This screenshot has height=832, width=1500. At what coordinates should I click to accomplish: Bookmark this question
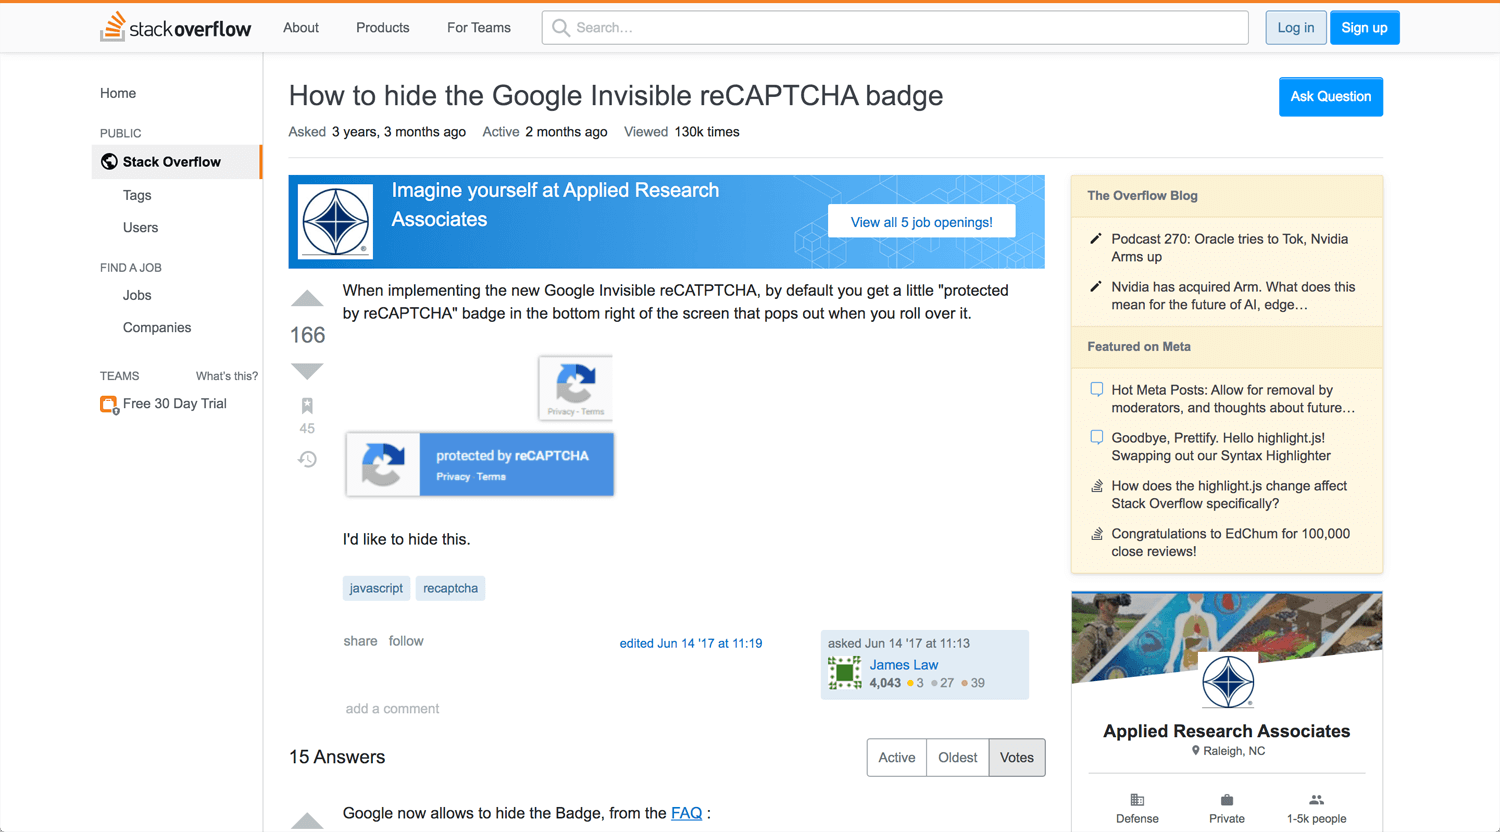[x=307, y=406]
